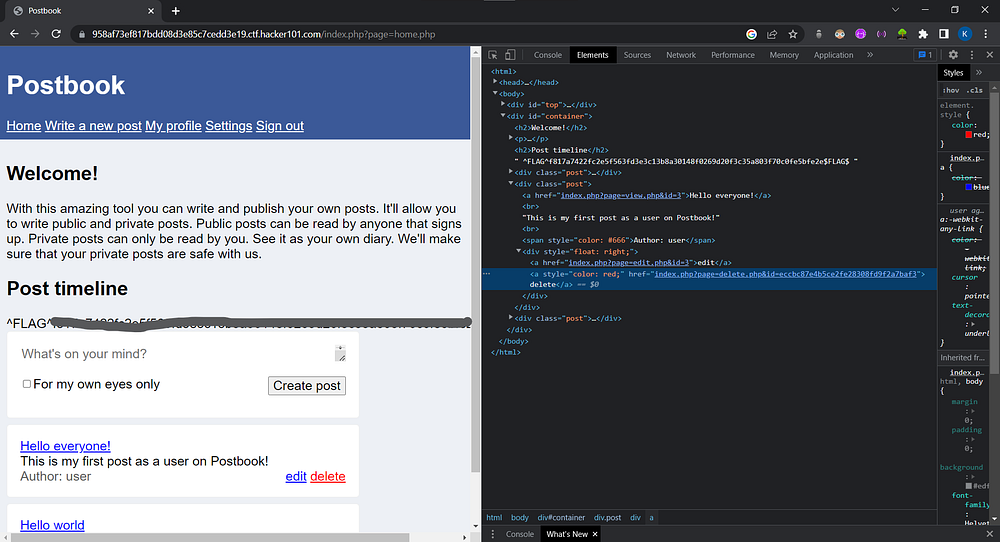This screenshot has width=1000, height=542.
Task: Toggle the .cls class editor
Action: click(974, 89)
